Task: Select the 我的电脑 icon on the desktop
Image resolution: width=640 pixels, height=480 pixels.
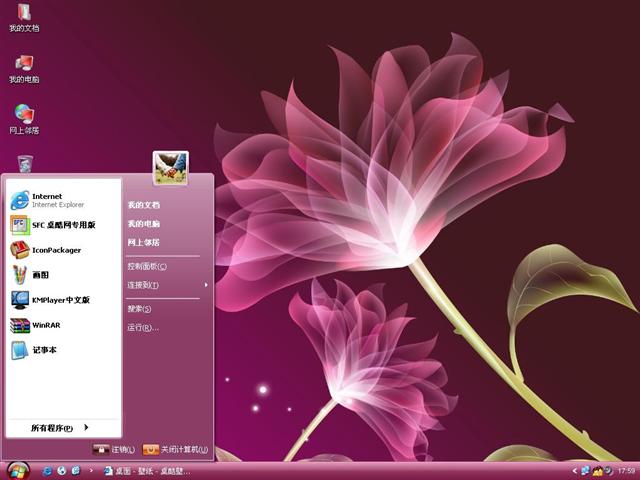Action: point(24,69)
